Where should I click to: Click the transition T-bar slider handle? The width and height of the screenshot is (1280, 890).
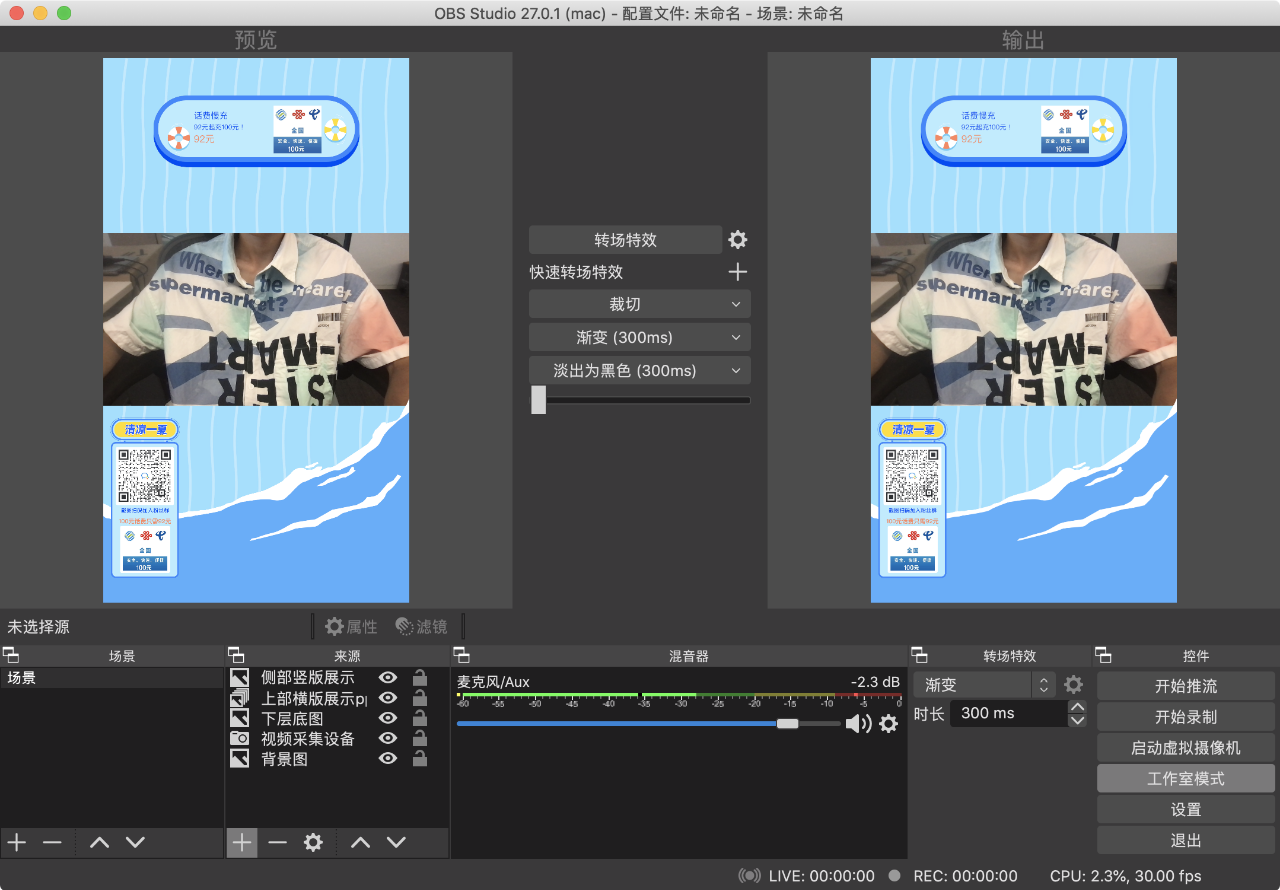tap(538, 400)
